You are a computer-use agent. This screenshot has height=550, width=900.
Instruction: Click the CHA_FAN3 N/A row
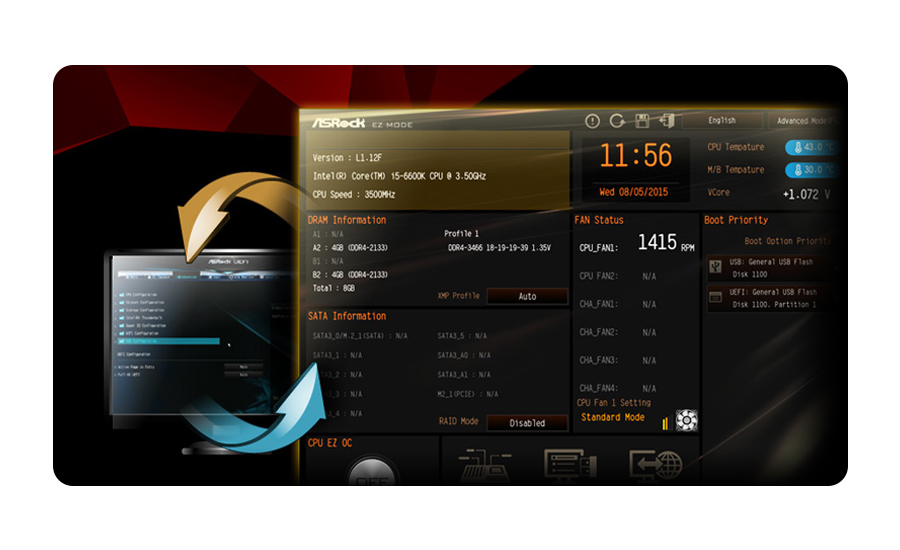point(618,361)
